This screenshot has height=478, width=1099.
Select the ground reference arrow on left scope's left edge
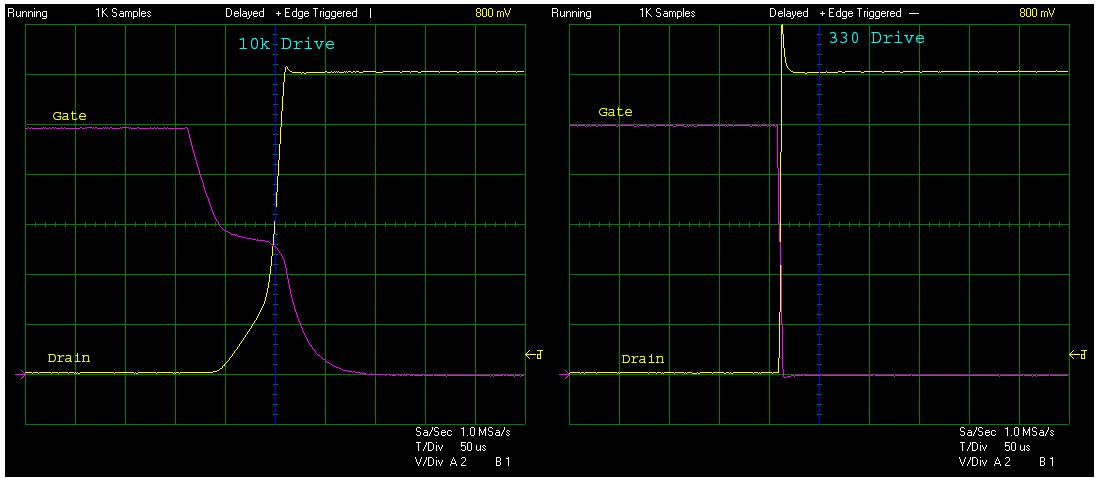tap(18, 375)
